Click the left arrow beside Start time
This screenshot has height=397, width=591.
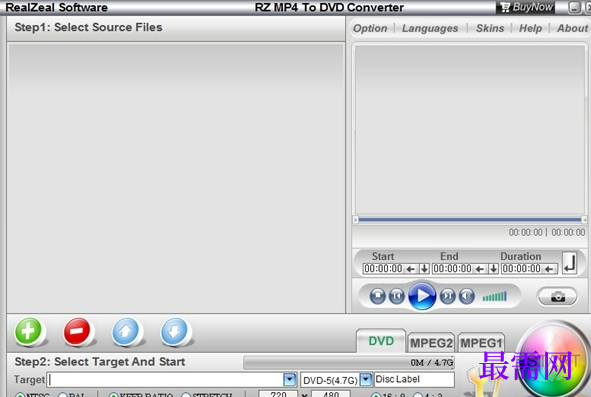pyautogui.click(x=411, y=269)
